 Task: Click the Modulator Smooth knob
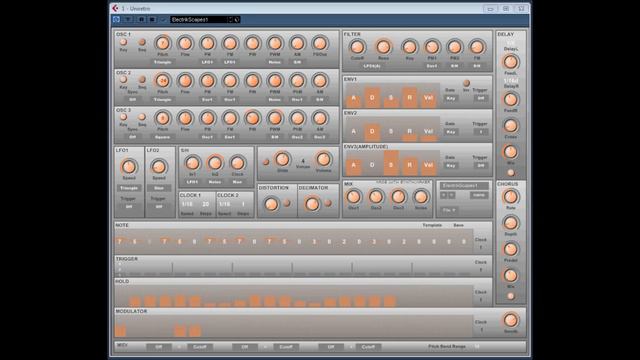510,320
